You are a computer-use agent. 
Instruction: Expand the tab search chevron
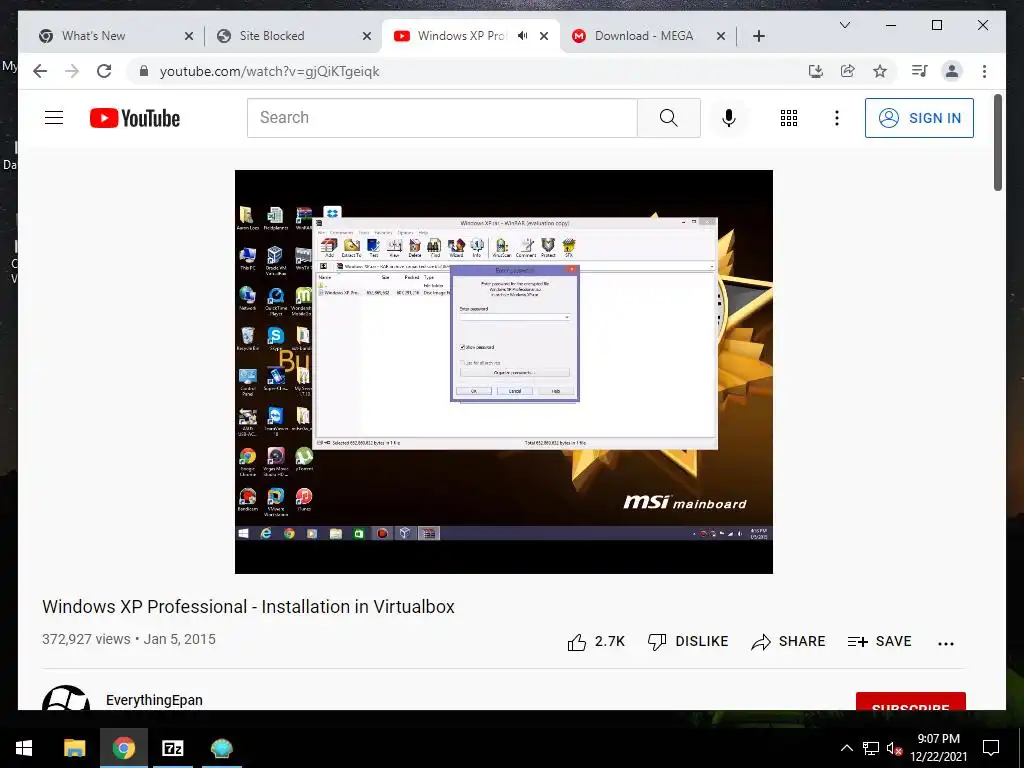tap(844, 25)
